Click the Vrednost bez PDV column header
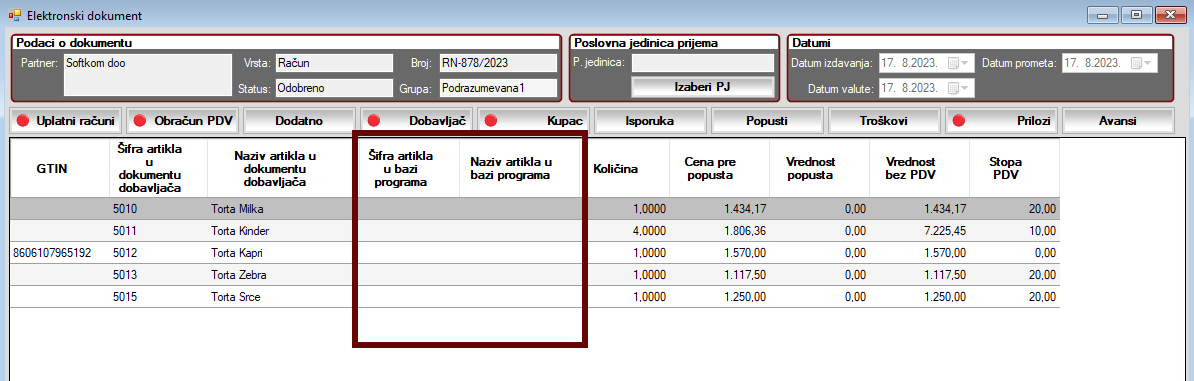The height and width of the screenshot is (381, 1194). tap(919, 168)
